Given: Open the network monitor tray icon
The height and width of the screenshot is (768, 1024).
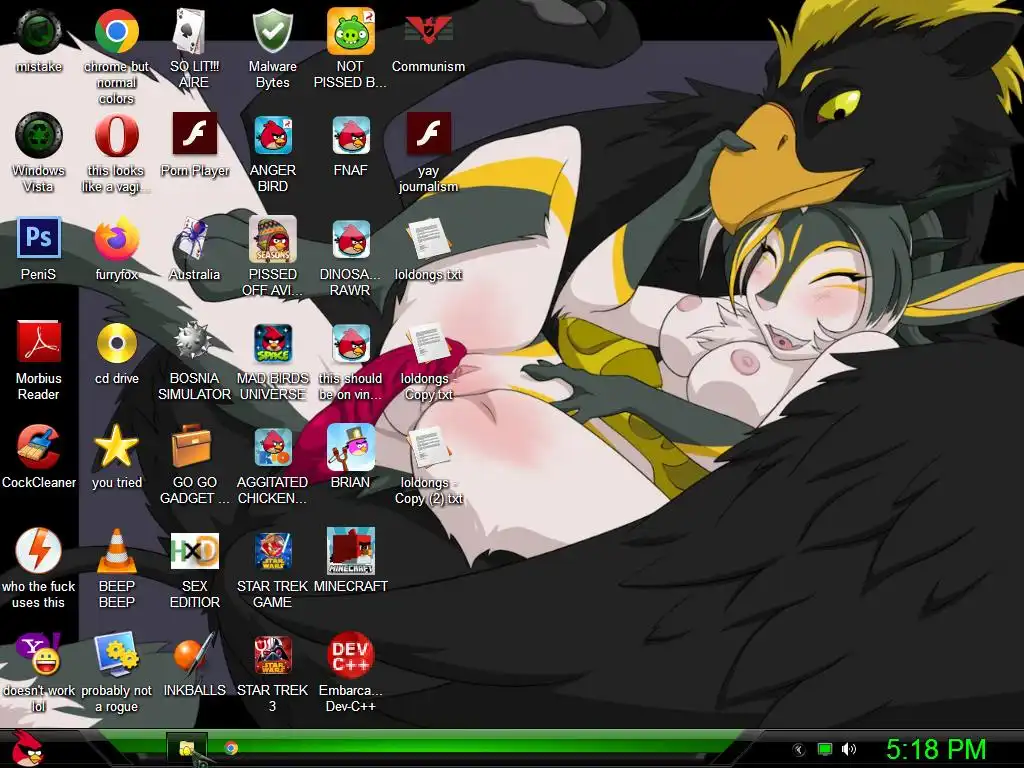Looking at the screenshot, I should (x=825, y=750).
